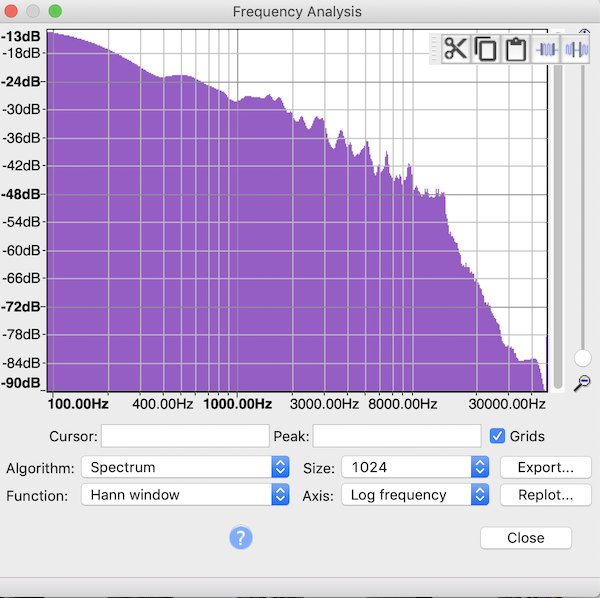This screenshot has height=598, width=600.
Task: Click the Close button
Action: point(526,538)
